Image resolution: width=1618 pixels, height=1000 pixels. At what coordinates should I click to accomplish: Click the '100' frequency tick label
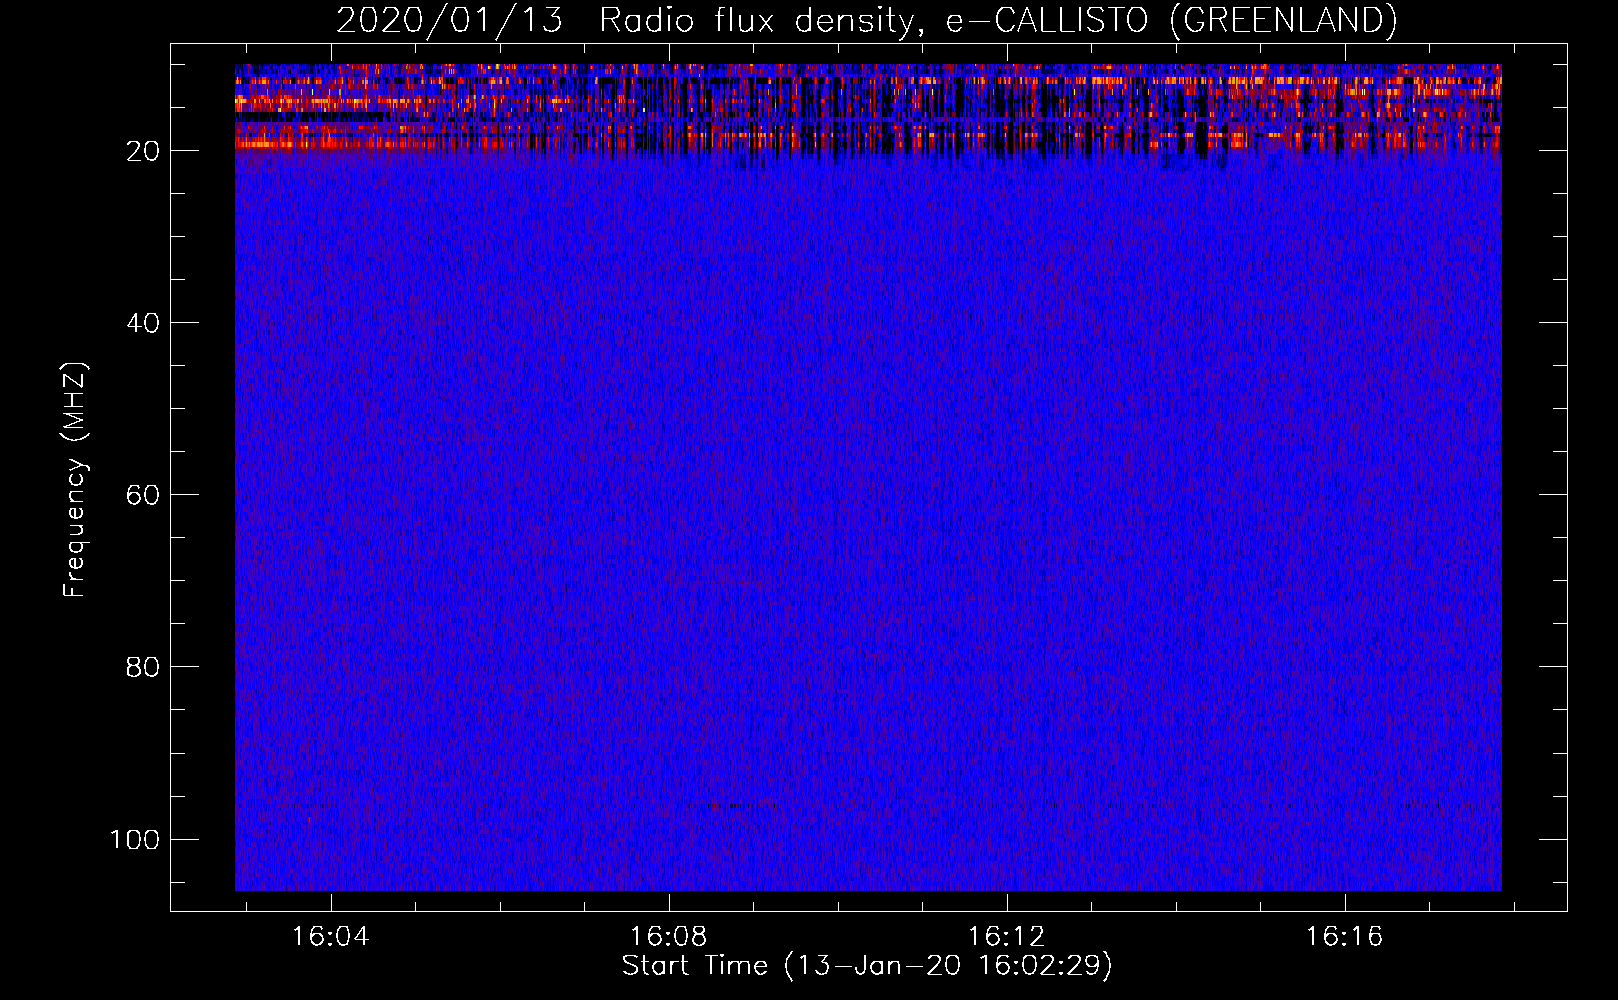[135, 839]
